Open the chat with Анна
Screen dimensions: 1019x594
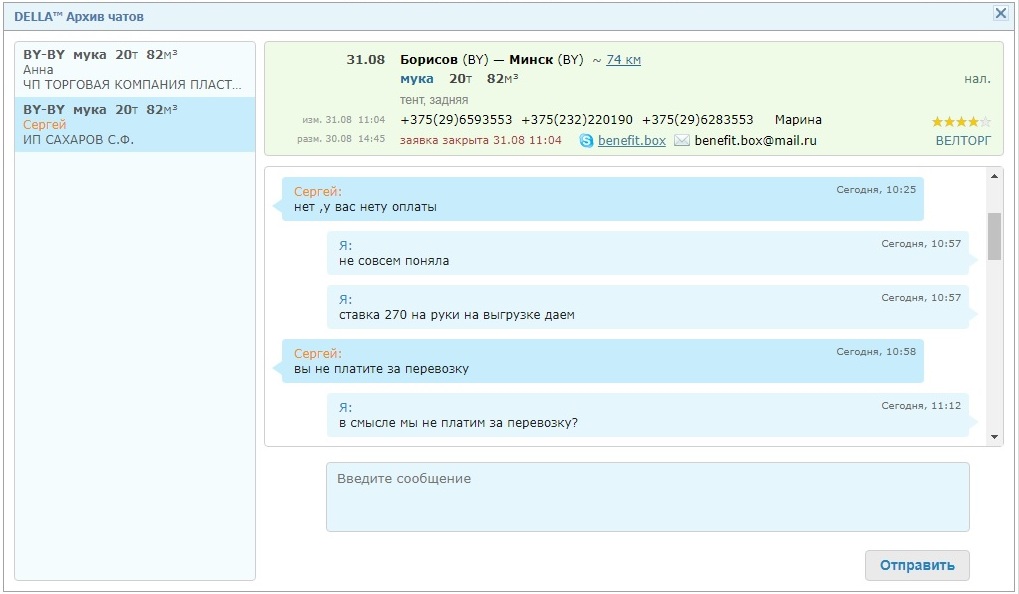tap(134, 69)
